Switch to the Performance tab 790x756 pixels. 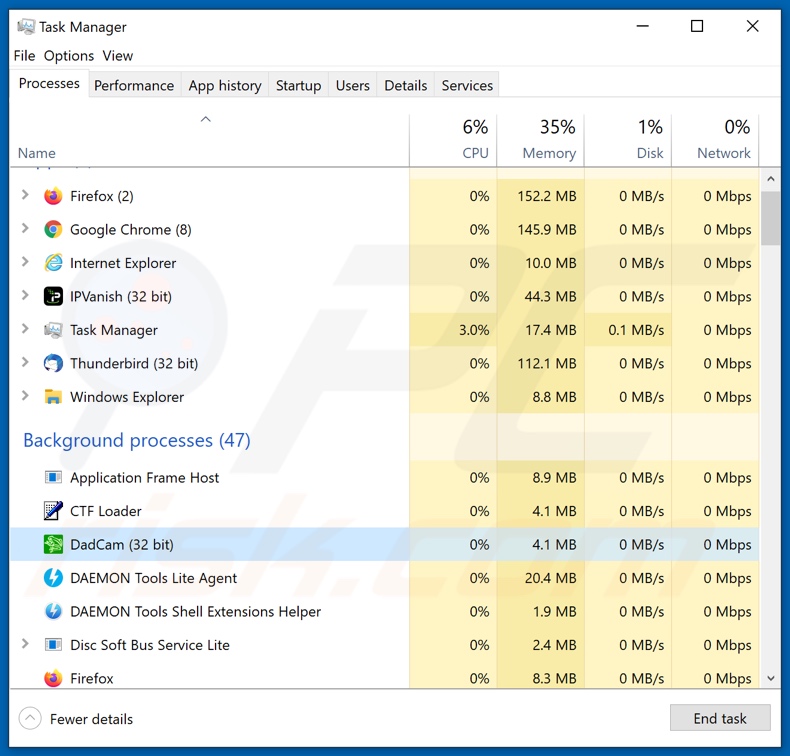(x=134, y=85)
